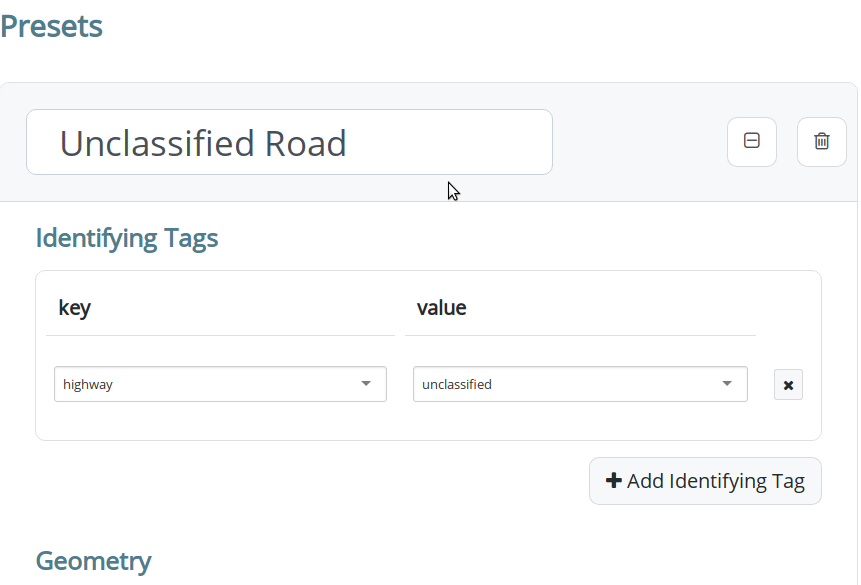Open the unclassified value dropdown arrow
Screen dimensions: 861x585
(x=726, y=384)
